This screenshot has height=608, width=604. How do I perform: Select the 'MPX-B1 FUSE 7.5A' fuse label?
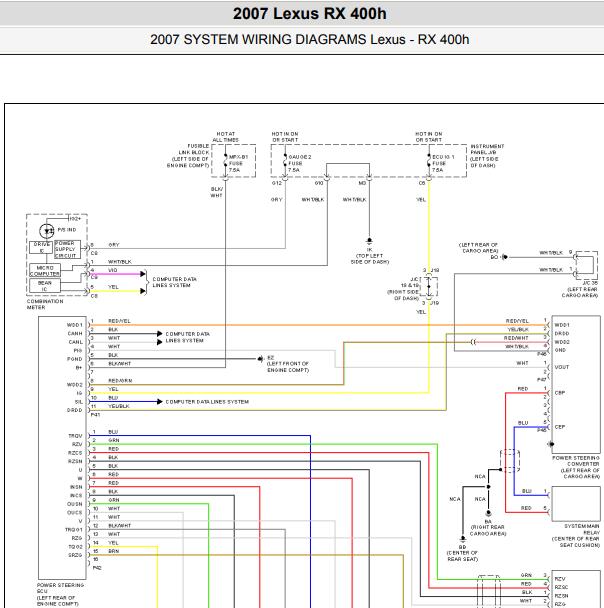(x=238, y=163)
